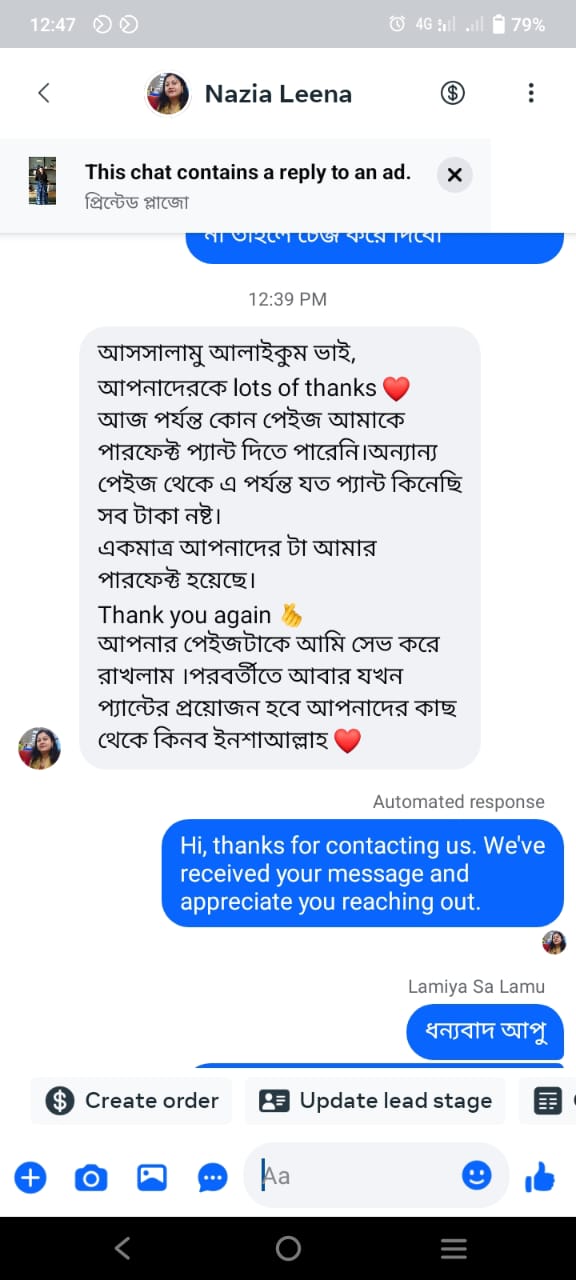Screen dimensions: 576x1280
Task: Open the payment ($) icon in the header
Action: coord(452,93)
